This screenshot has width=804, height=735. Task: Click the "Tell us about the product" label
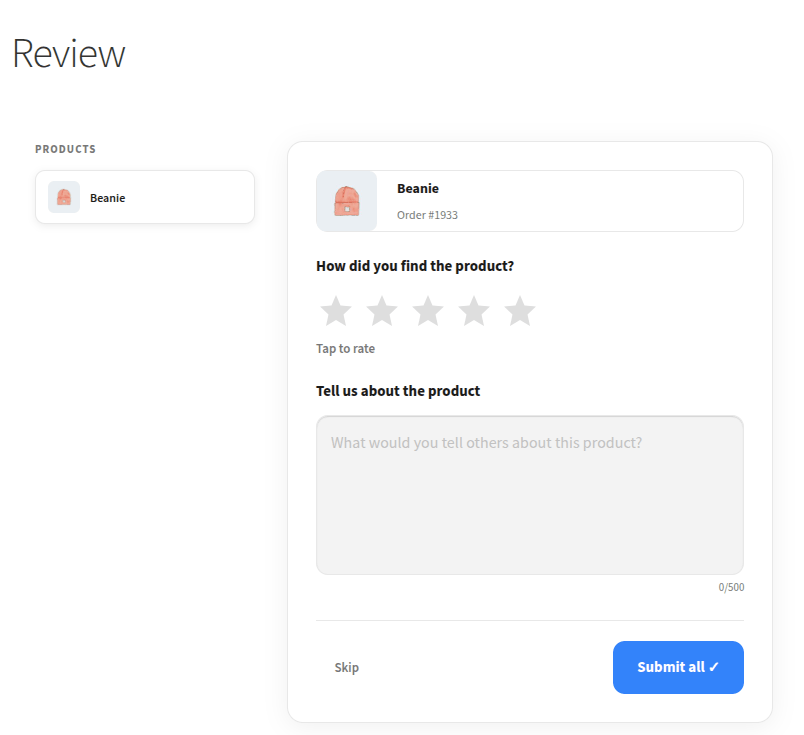point(398,391)
